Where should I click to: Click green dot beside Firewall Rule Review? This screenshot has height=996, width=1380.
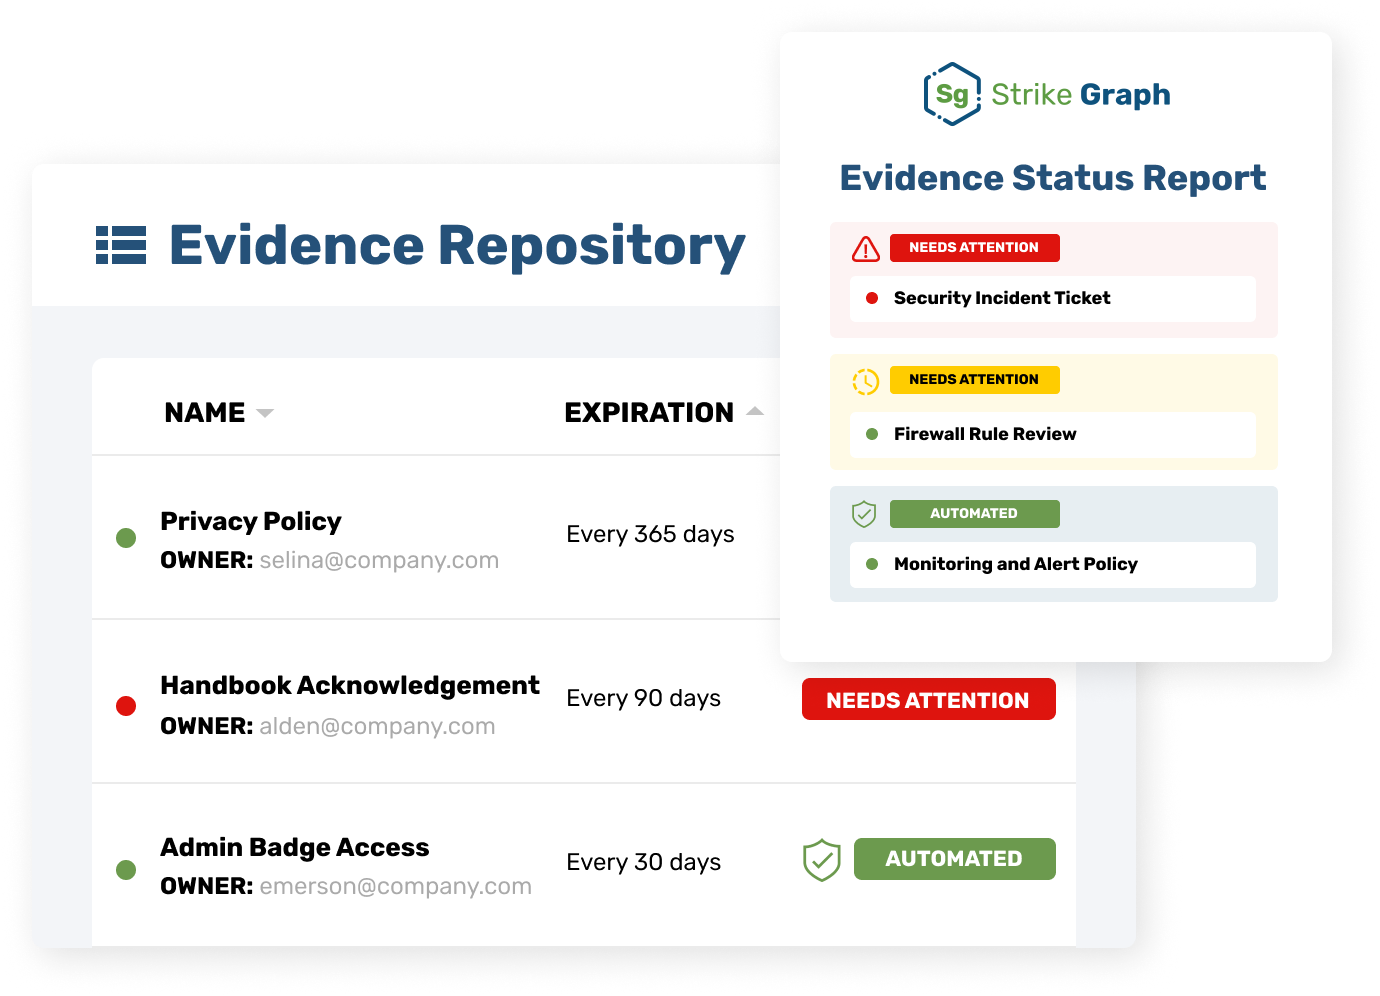point(872,434)
